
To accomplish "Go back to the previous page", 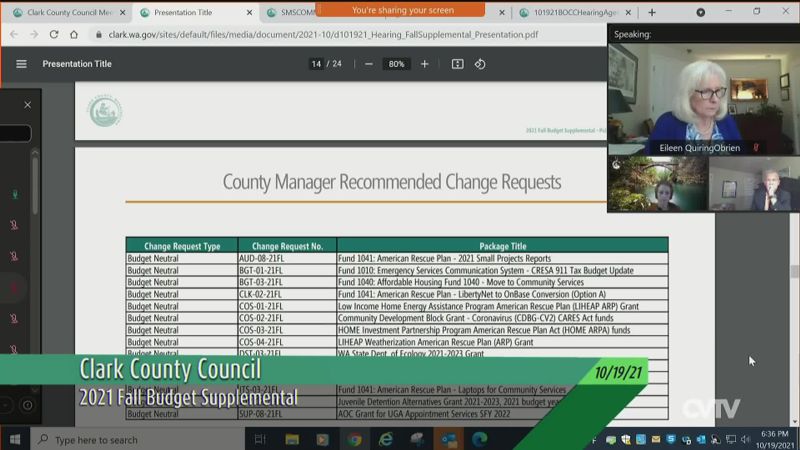I will tap(14, 34).
